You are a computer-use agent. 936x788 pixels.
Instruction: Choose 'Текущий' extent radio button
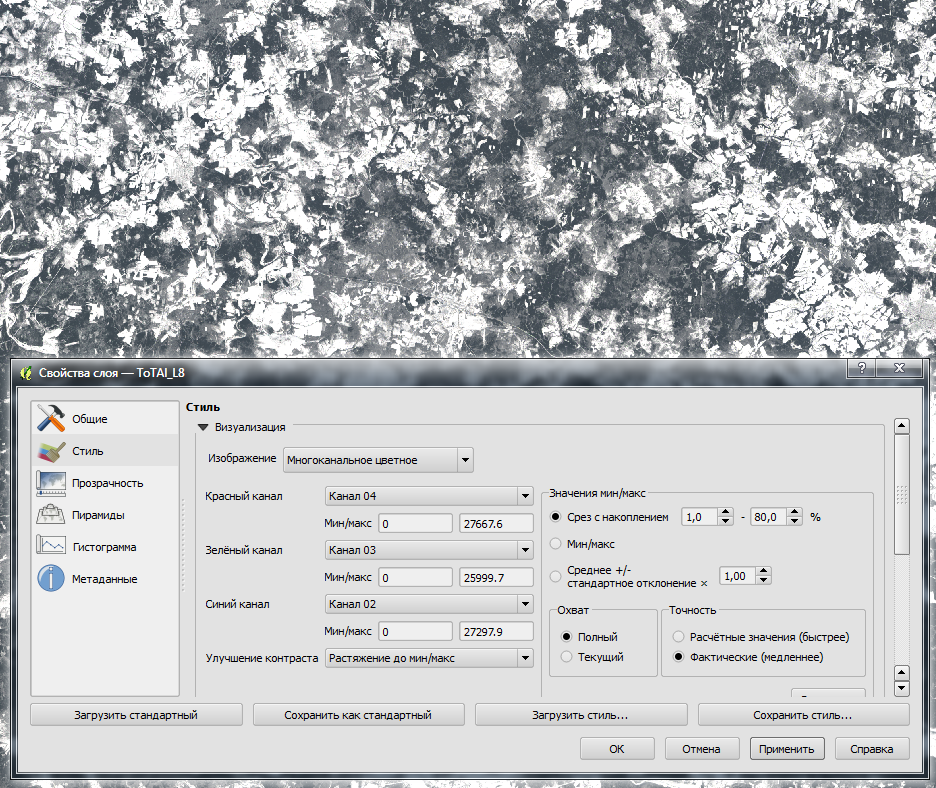click(x=567, y=657)
